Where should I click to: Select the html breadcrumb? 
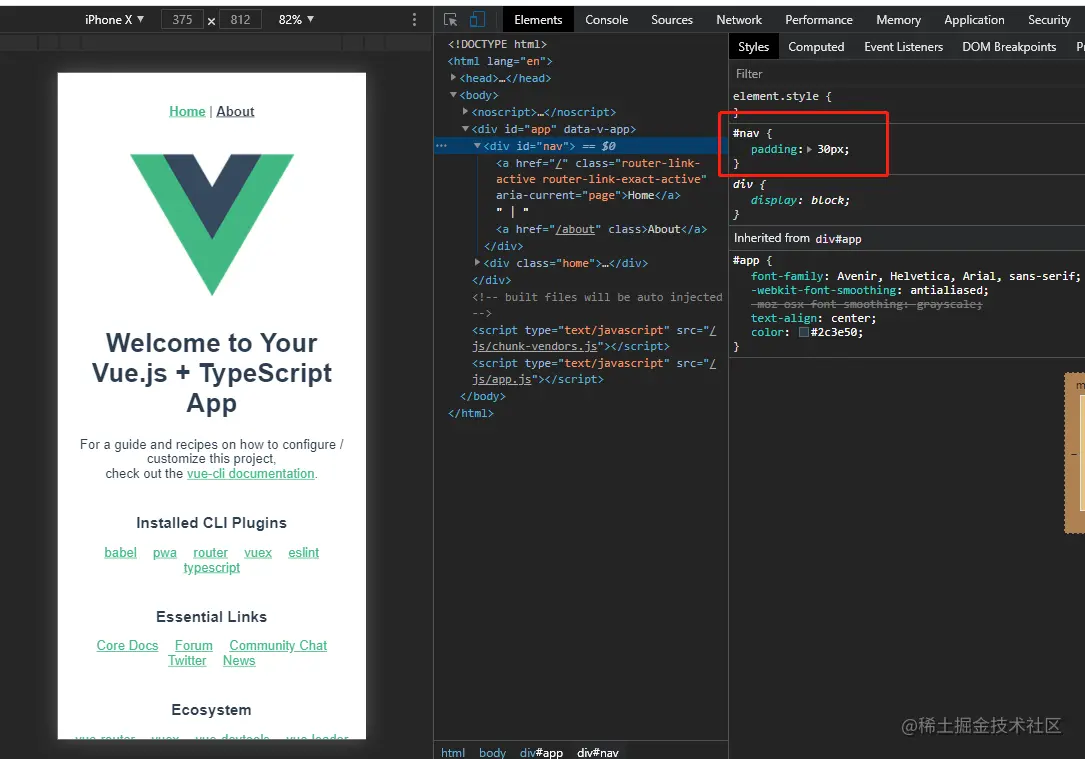(x=453, y=752)
